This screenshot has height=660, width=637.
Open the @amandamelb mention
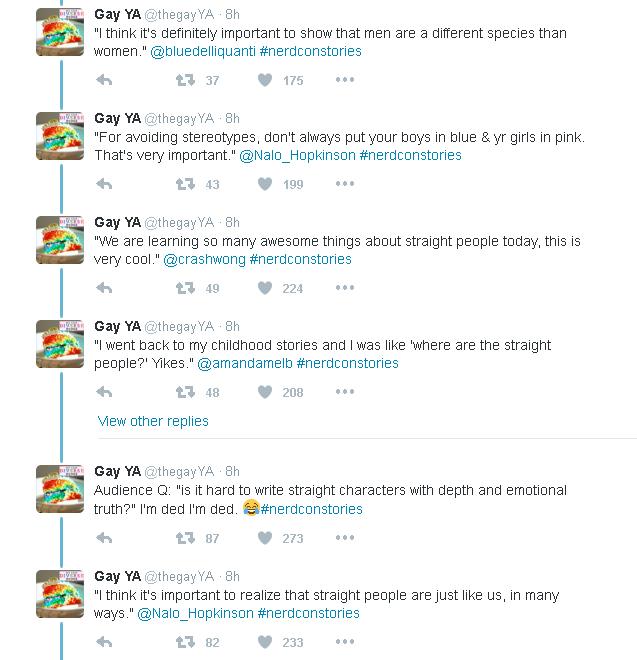coord(244,363)
